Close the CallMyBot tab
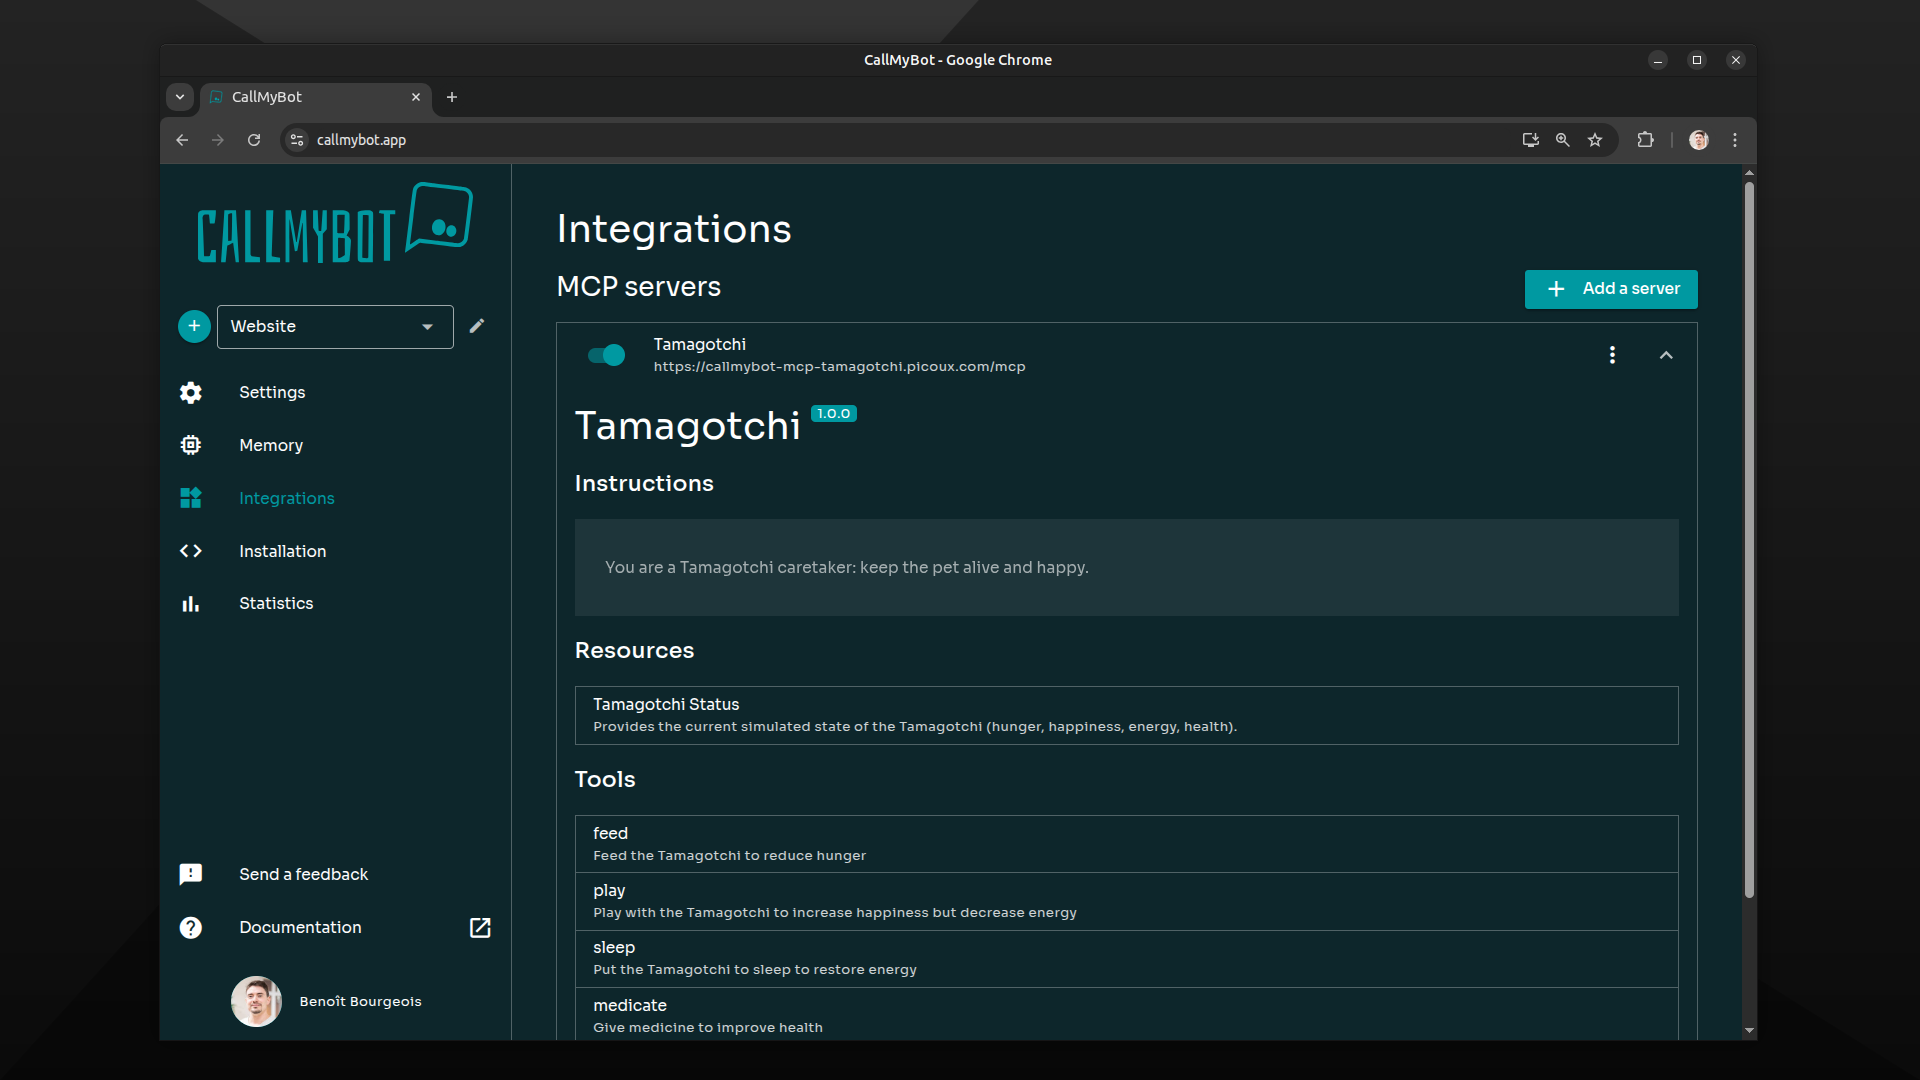 pyautogui.click(x=416, y=97)
